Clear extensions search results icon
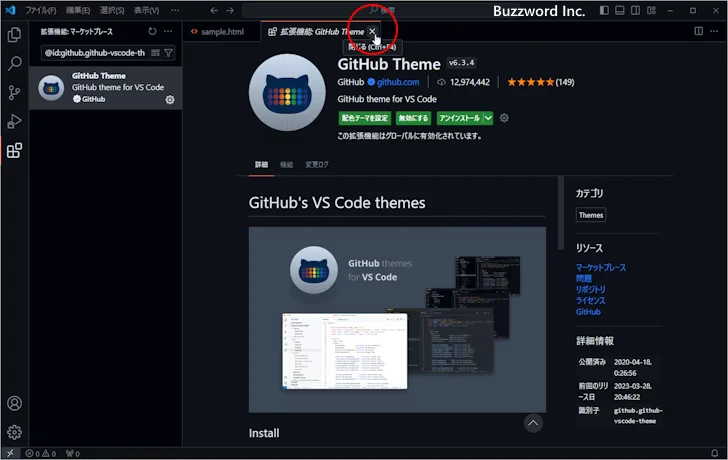Screen dimensions: 728x460 (156, 53)
